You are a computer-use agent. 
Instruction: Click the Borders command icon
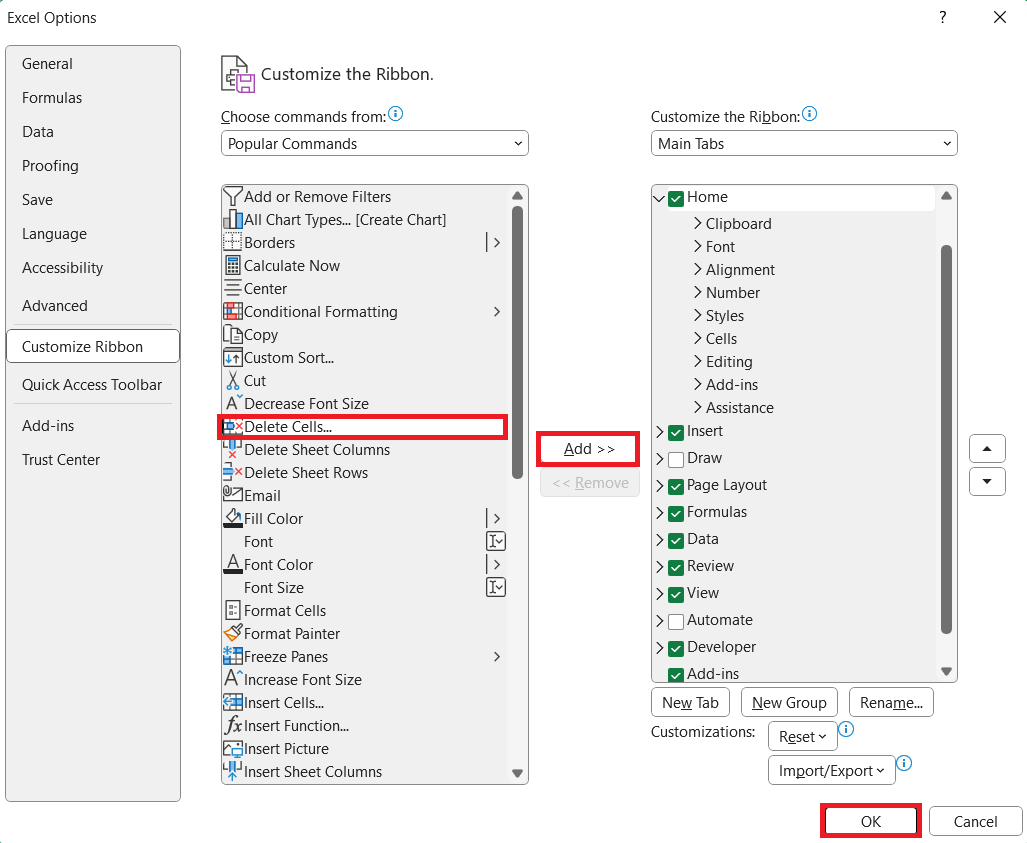(x=233, y=242)
